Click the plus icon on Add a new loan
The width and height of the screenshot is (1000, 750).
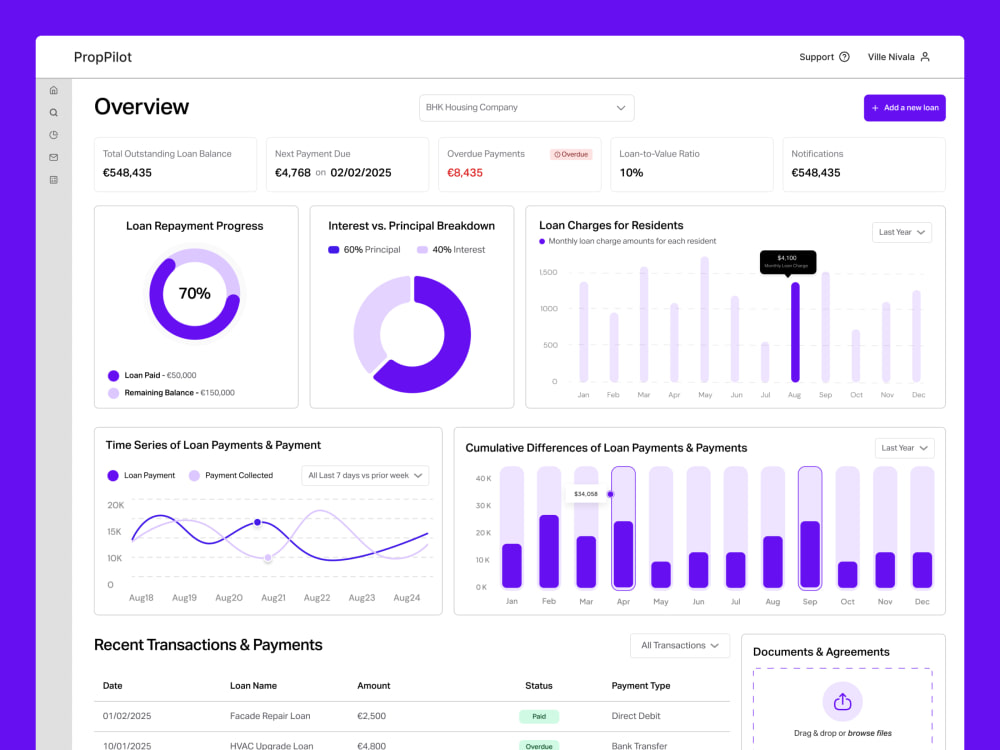tap(875, 108)
